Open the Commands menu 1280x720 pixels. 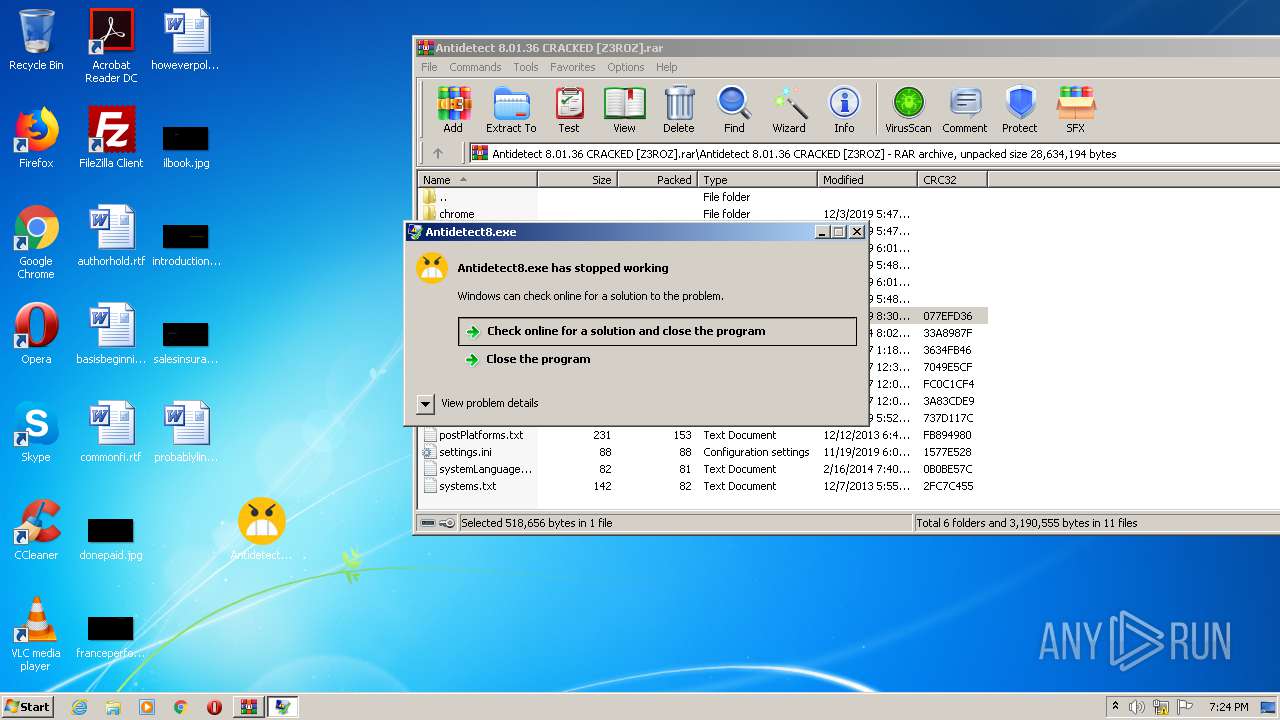point(475,67)
